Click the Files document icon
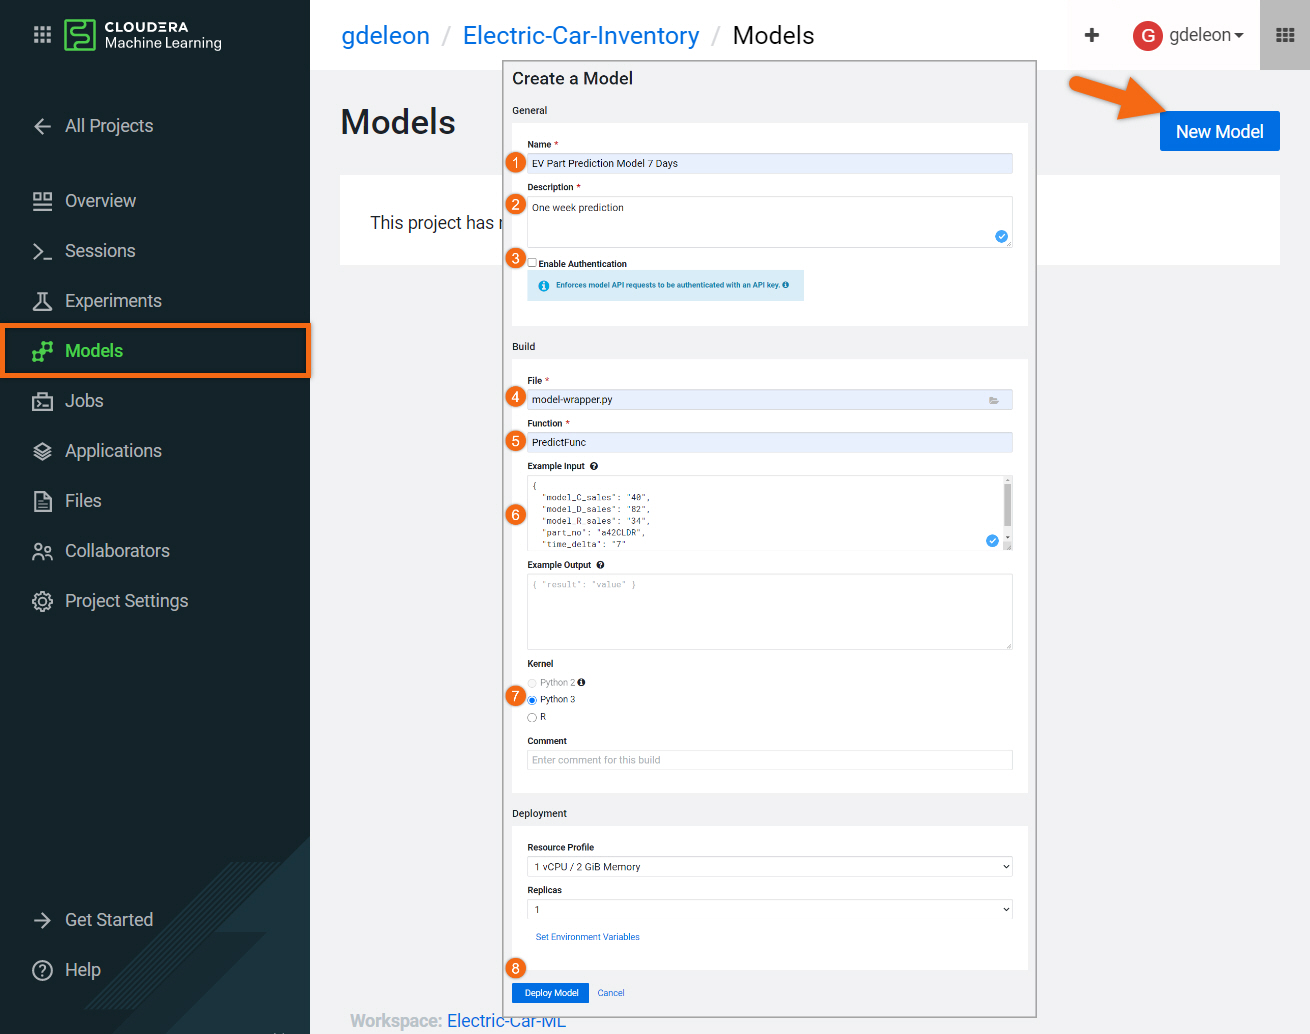This screenshot has width=1310, height=1034. coord(42,501)
